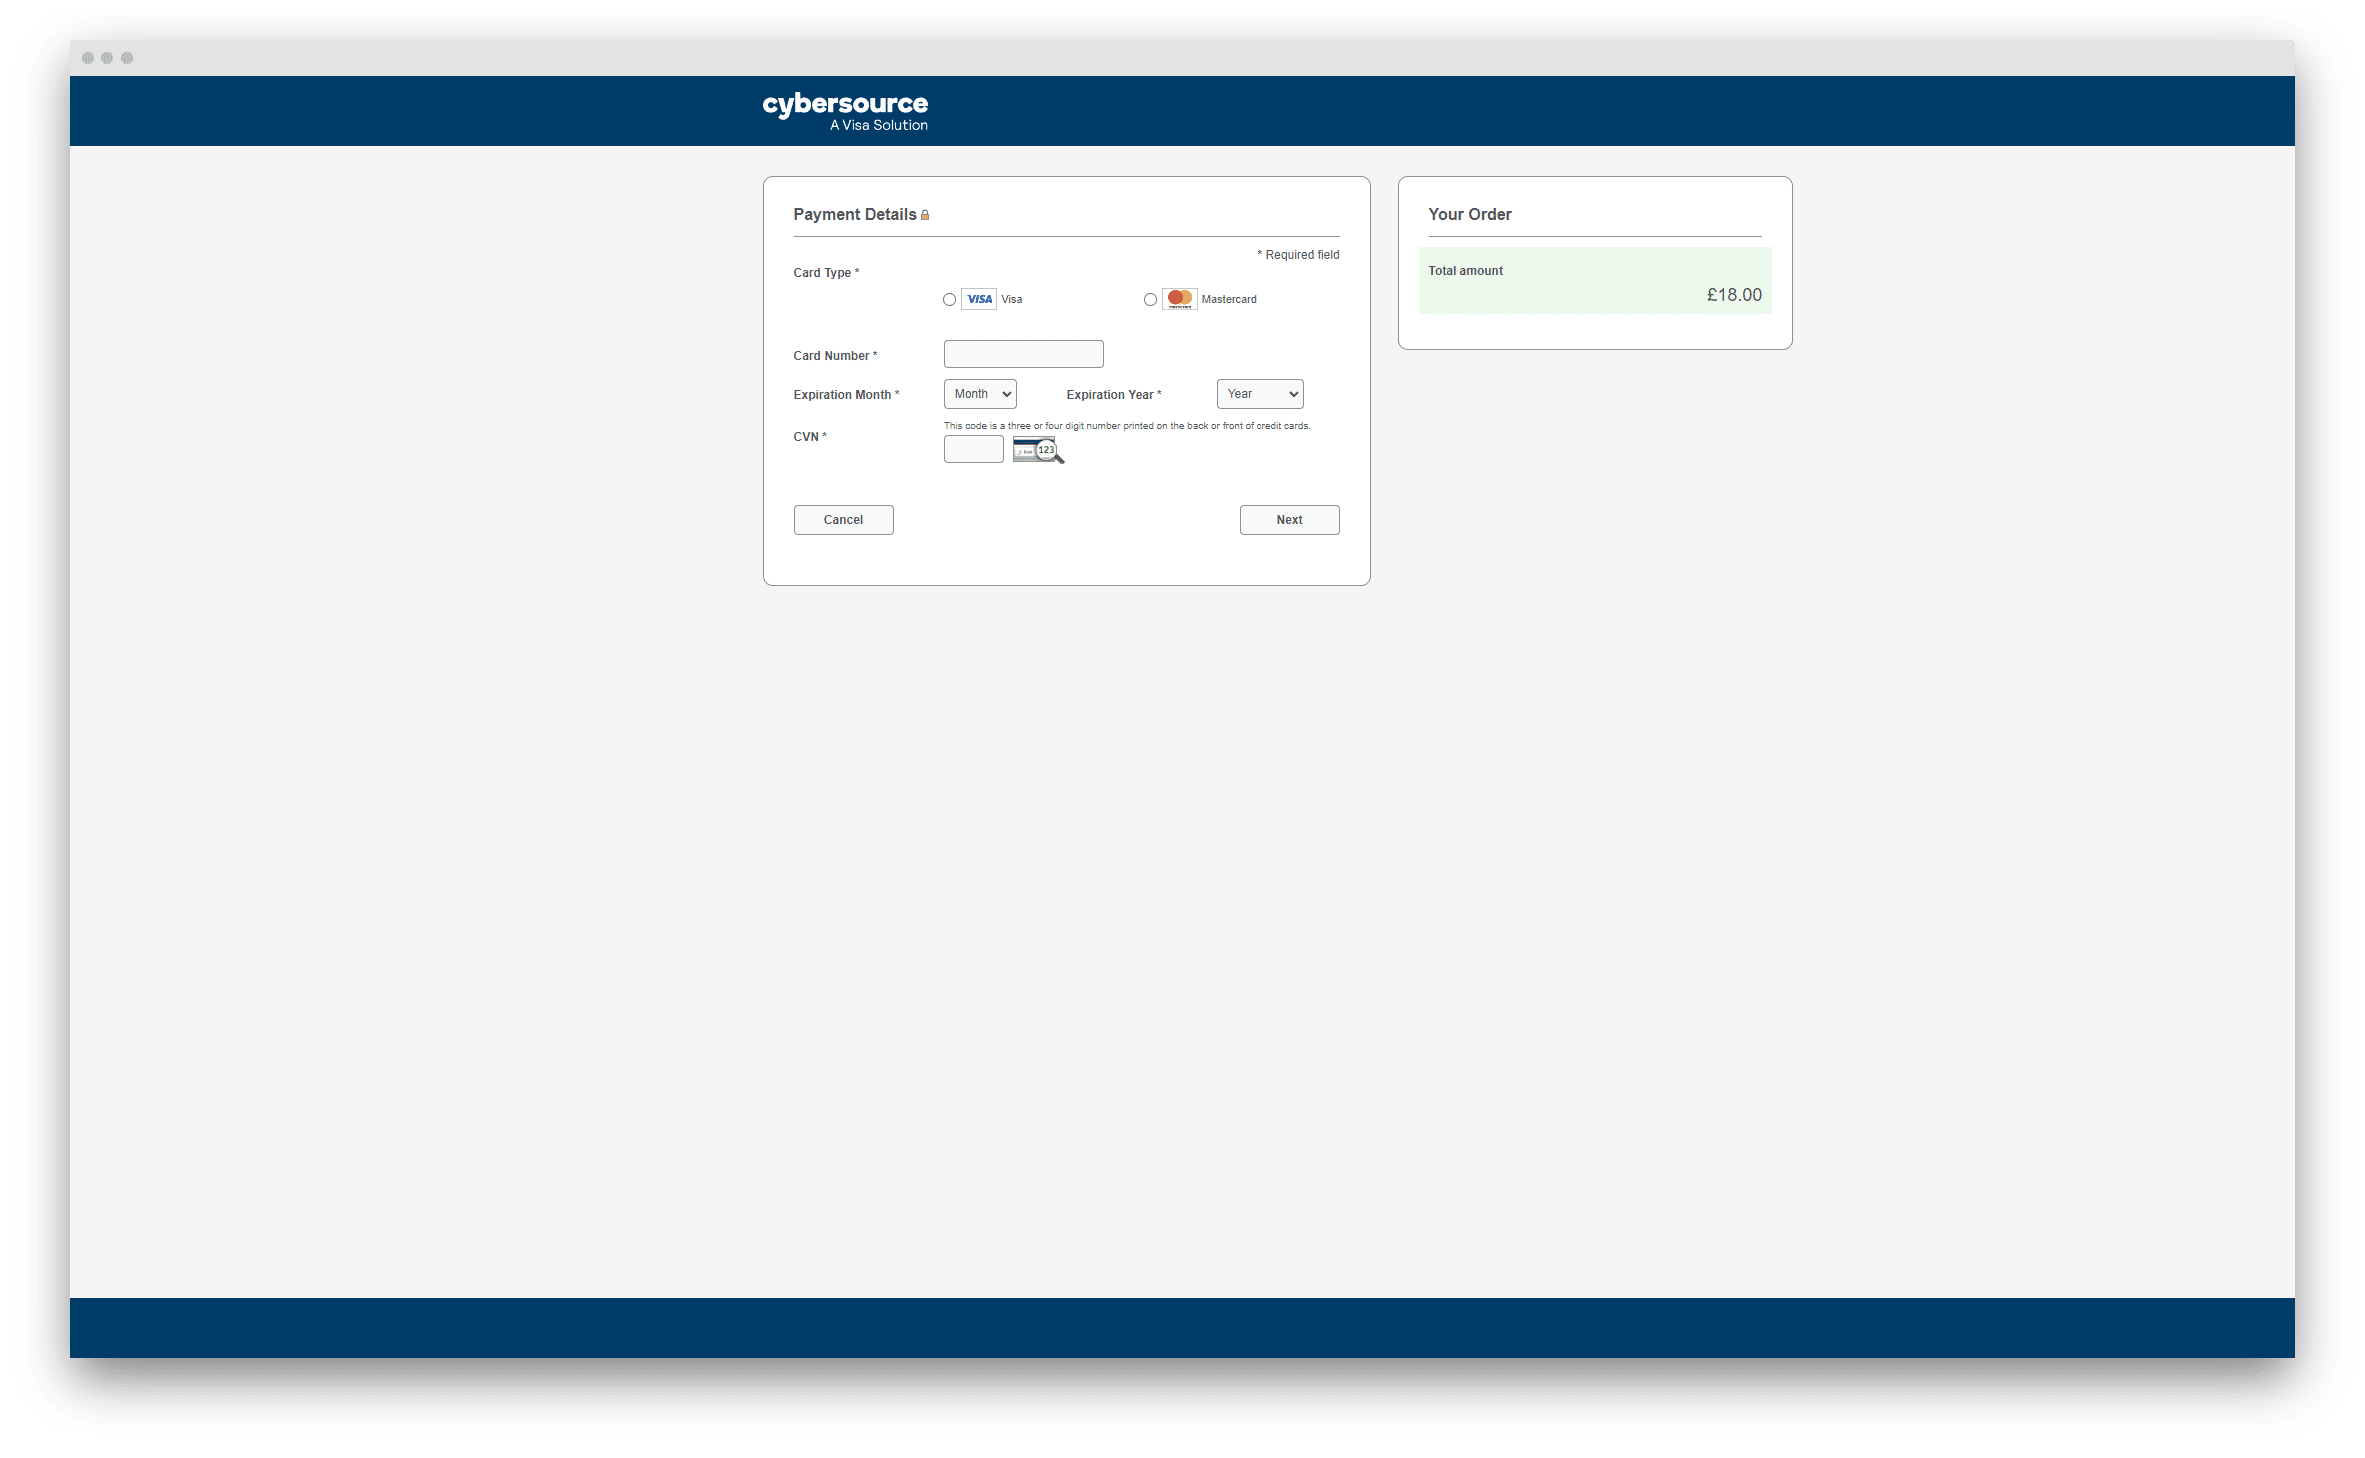
Task: Click the Next button
Action: coord(1289,520)
